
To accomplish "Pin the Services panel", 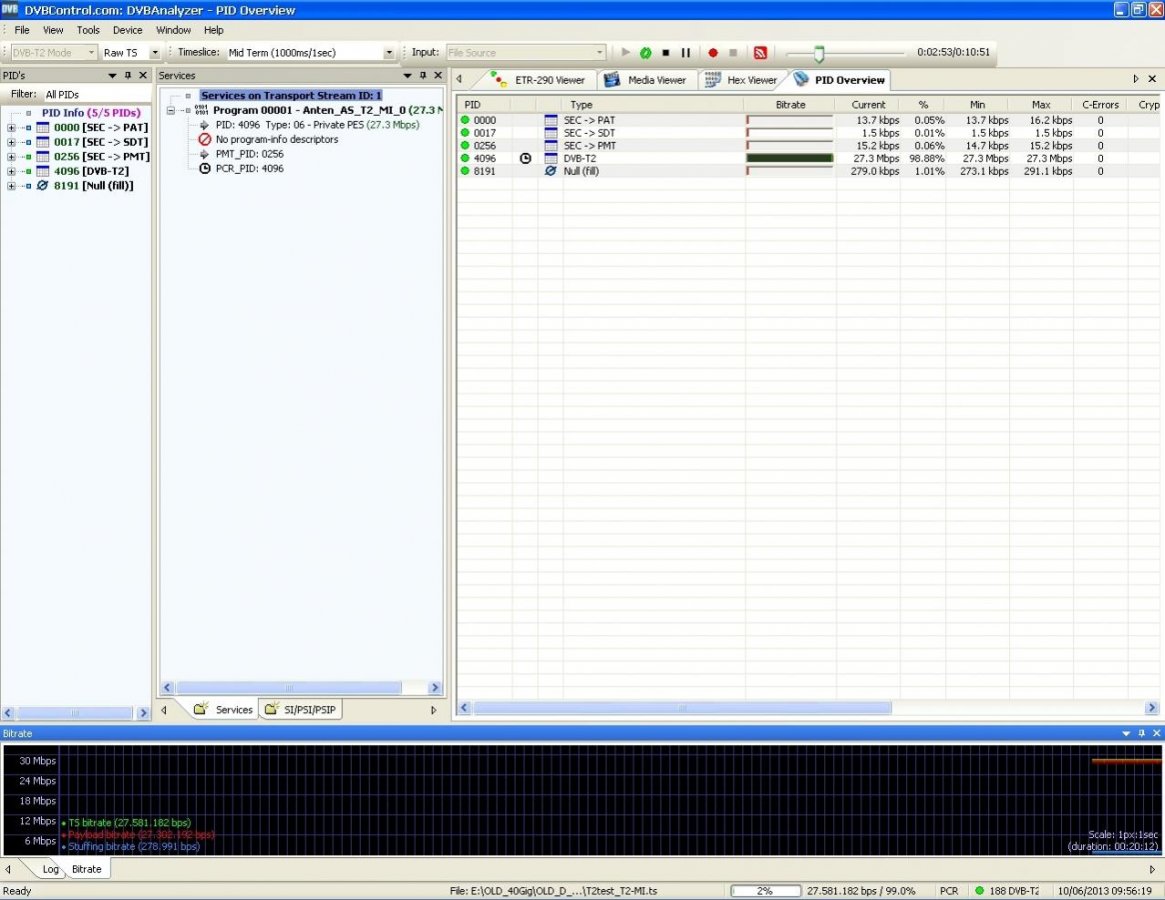I will [x=422, y=76].
